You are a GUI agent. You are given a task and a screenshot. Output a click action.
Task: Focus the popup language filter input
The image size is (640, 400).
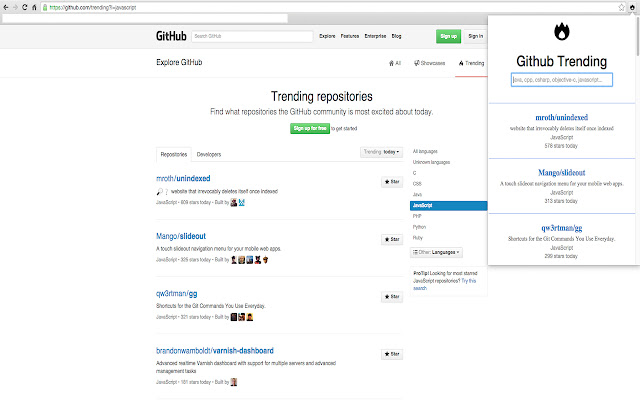[562, 80]
